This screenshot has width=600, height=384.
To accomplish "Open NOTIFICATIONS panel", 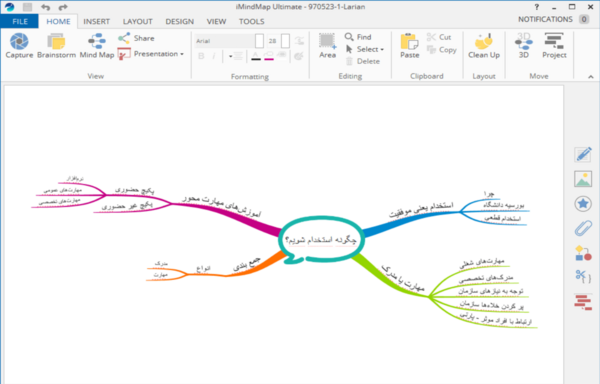I will click(545, 19).
